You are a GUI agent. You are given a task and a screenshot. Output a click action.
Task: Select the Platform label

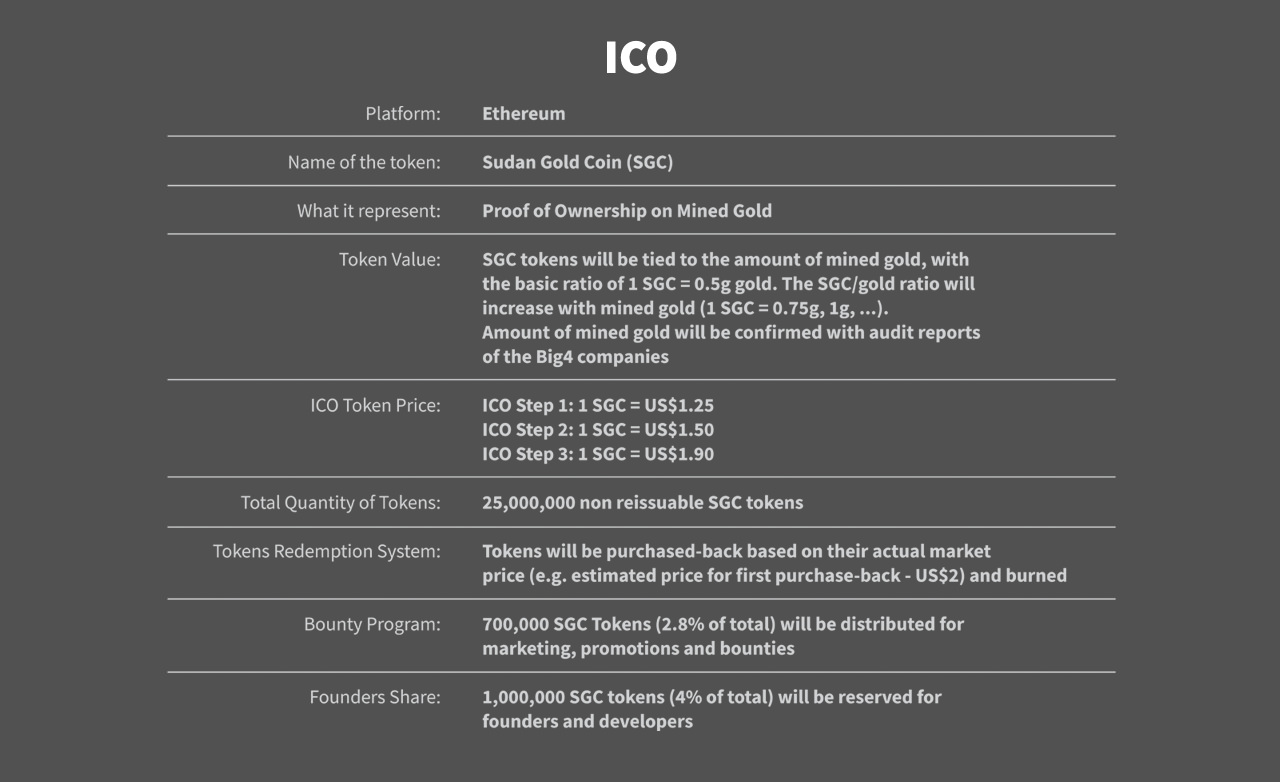pos(402,113)
